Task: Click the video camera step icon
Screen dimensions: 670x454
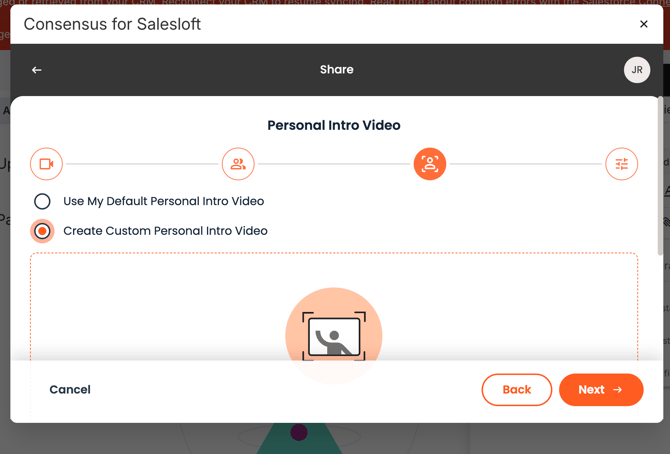Action: [x=46, y=164]
